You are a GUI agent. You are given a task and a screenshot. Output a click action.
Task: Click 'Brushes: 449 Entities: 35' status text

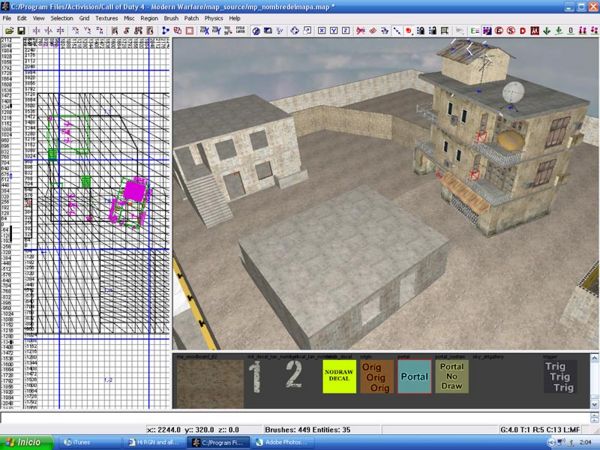point(308,430)
